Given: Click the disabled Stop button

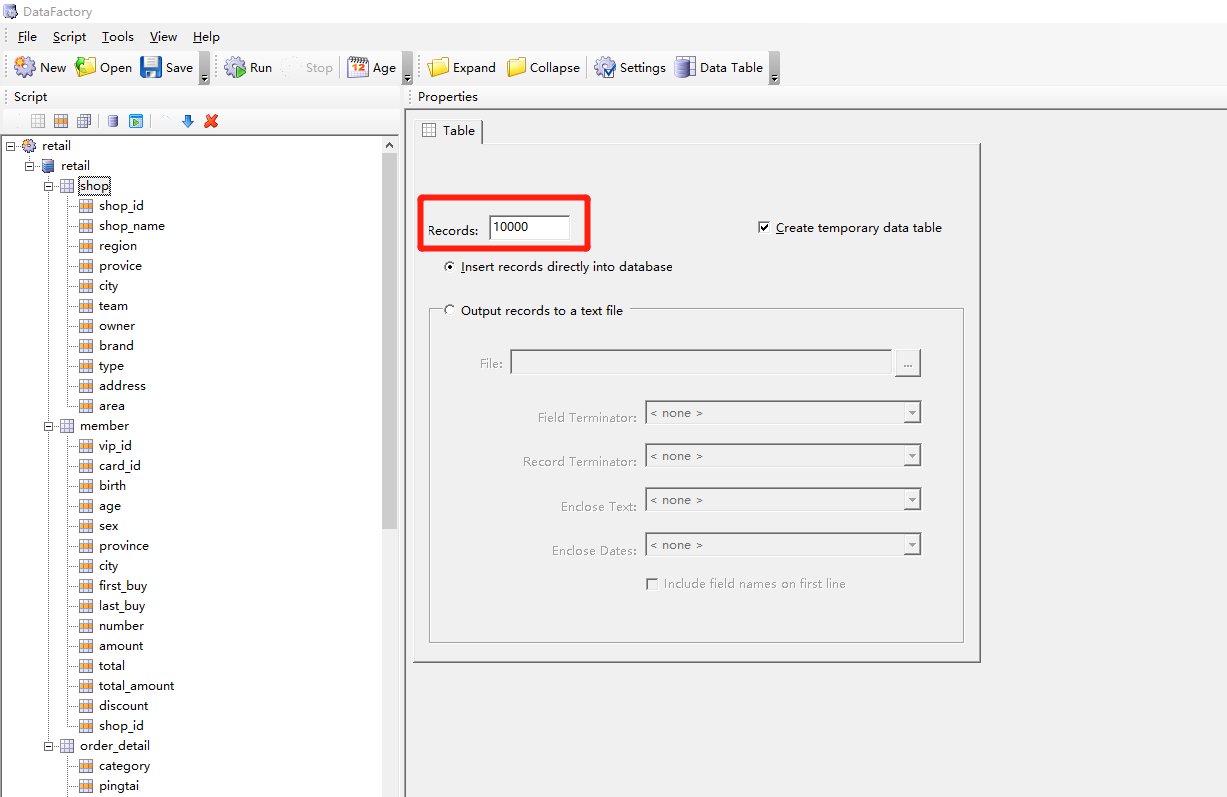Looking at the screenshot, I should coord(307,68).
